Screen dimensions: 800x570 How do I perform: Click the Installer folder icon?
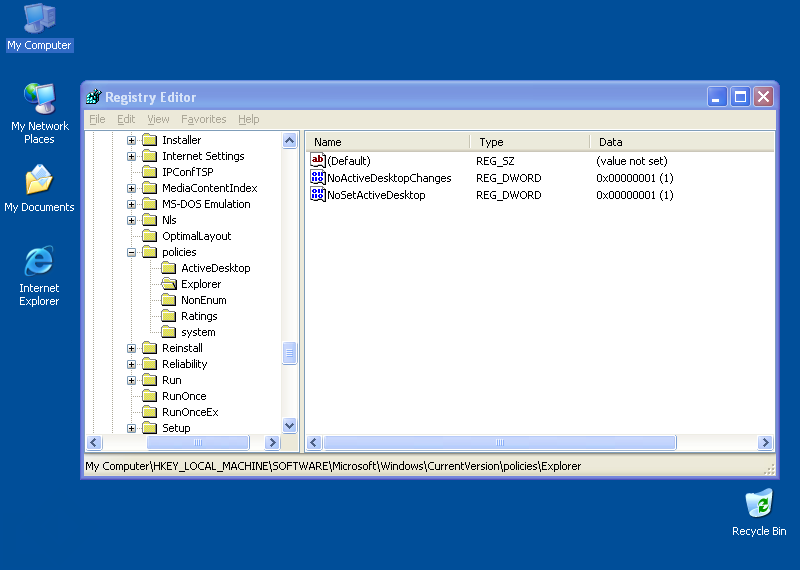pos(149,140)
